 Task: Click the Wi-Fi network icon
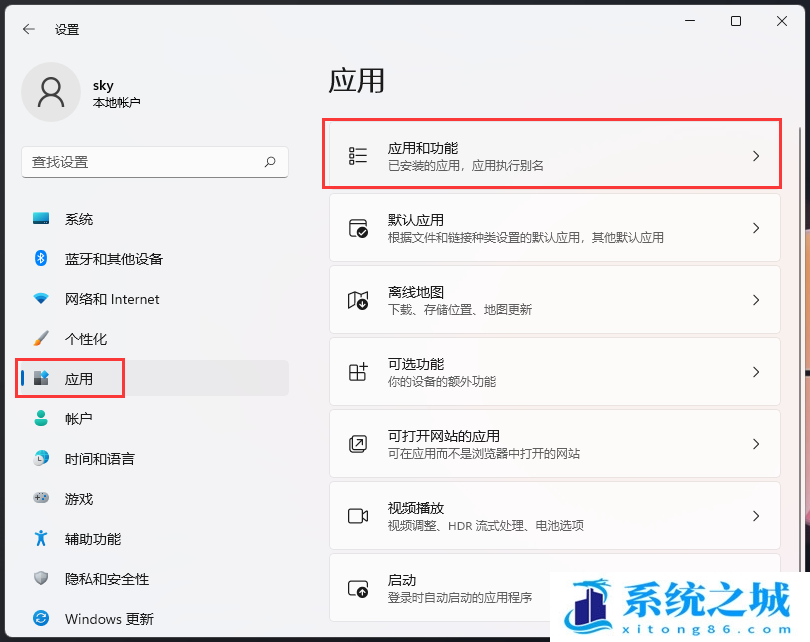tap(41, 299)
